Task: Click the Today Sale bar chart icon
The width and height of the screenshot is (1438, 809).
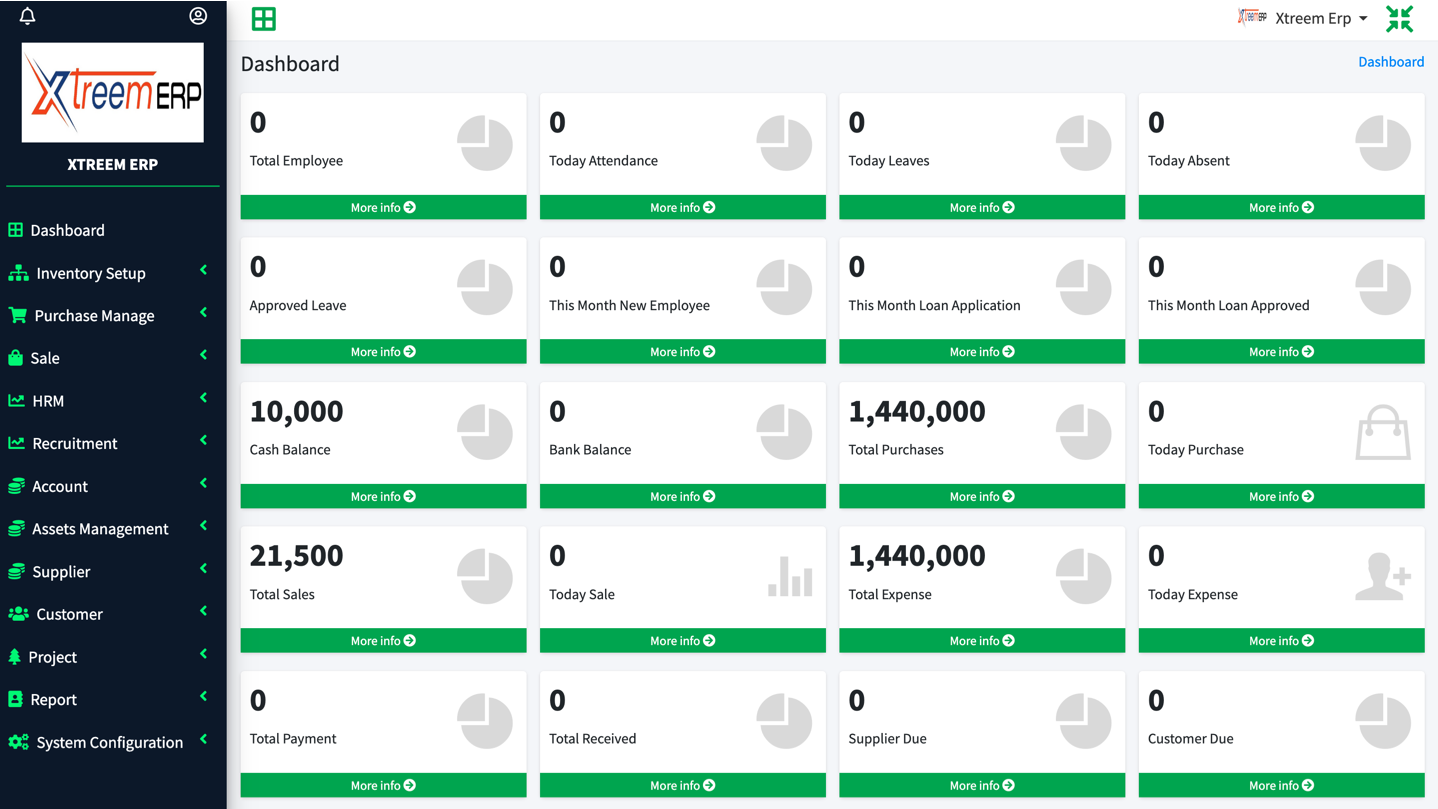Action: tap(789, 577)
